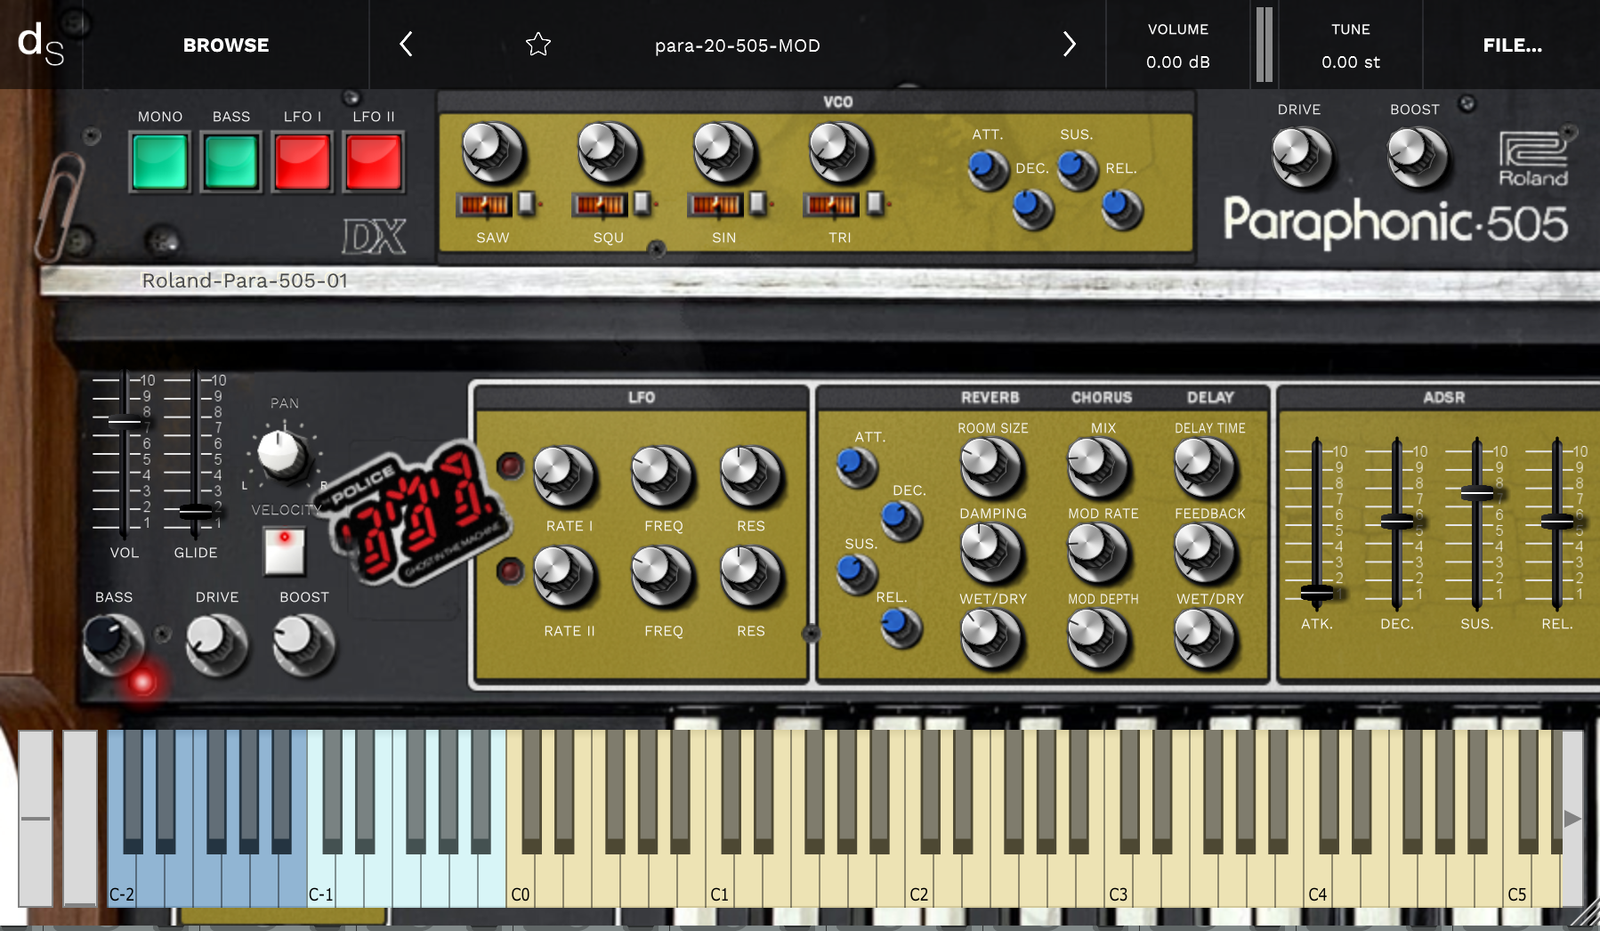Open the FILE... menu
Viewport: 1600px width, 931px height.
pyautogui.click(x=1511, y=45)
